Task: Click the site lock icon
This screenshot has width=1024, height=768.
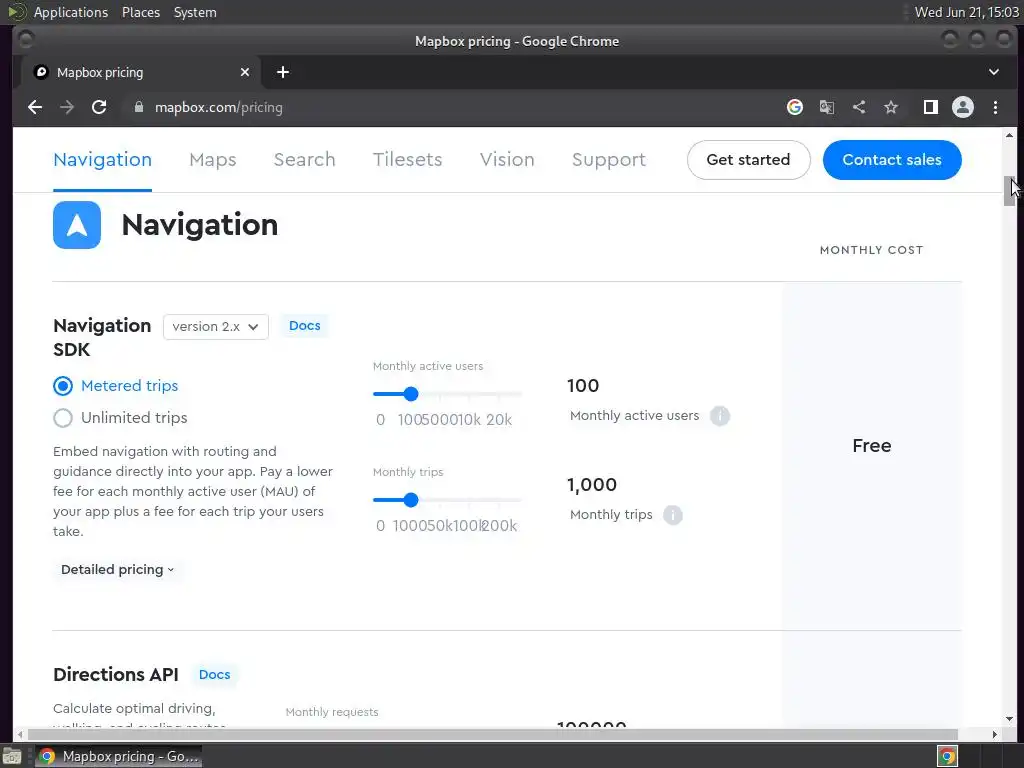Action: point(138,107)
